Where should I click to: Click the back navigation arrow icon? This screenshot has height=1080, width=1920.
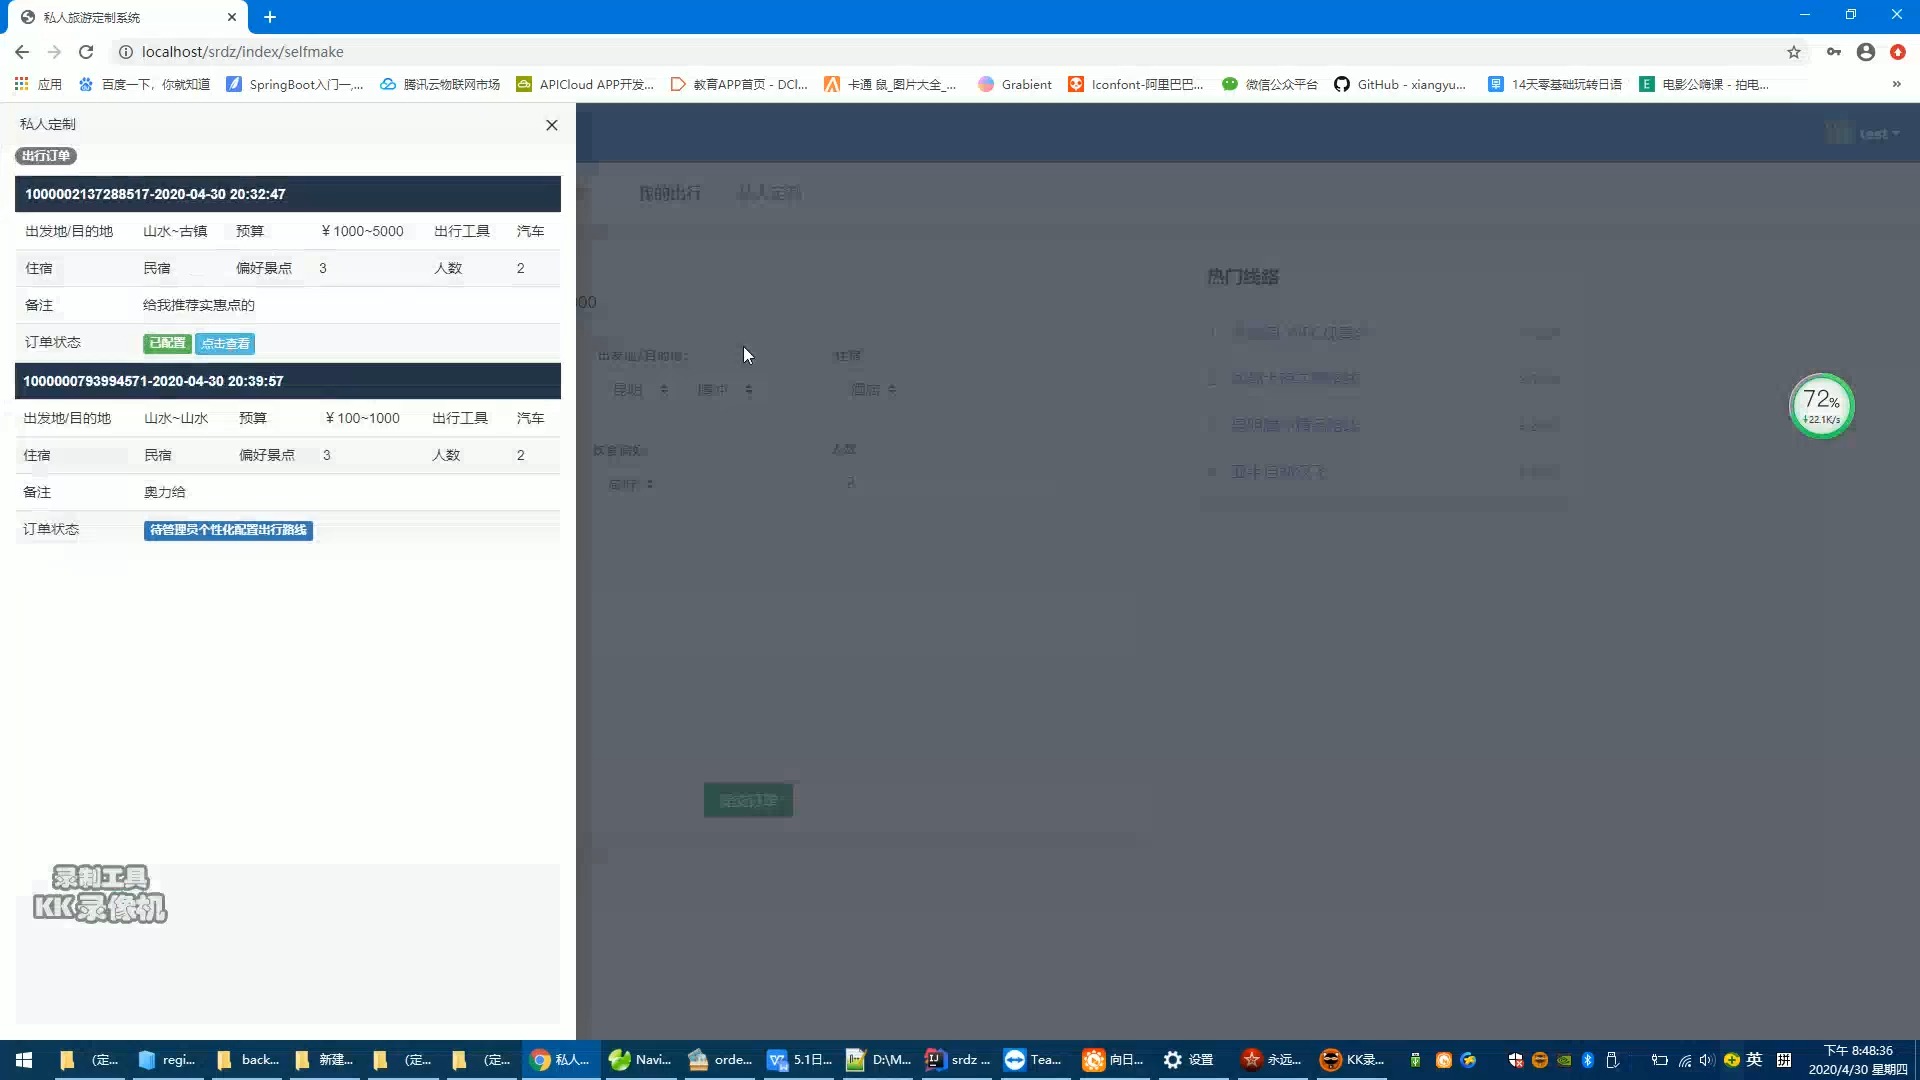(x=22, y=51)
